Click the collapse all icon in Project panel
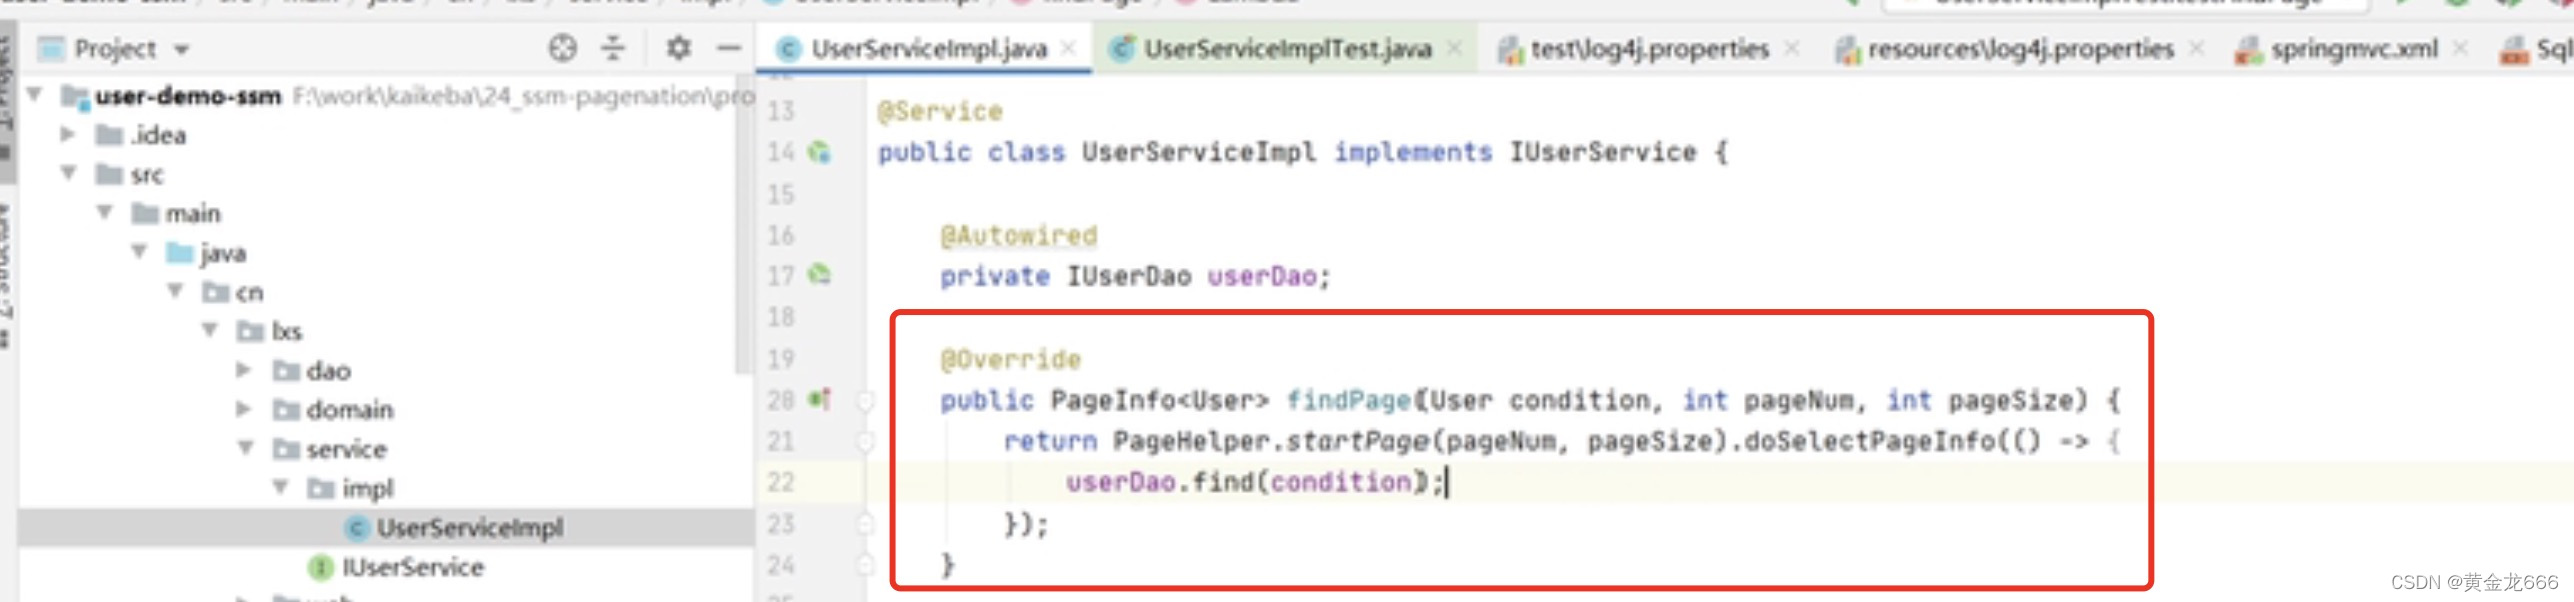Image resolution: width=2574 pixels, height=602 pixels. [613, 48]
